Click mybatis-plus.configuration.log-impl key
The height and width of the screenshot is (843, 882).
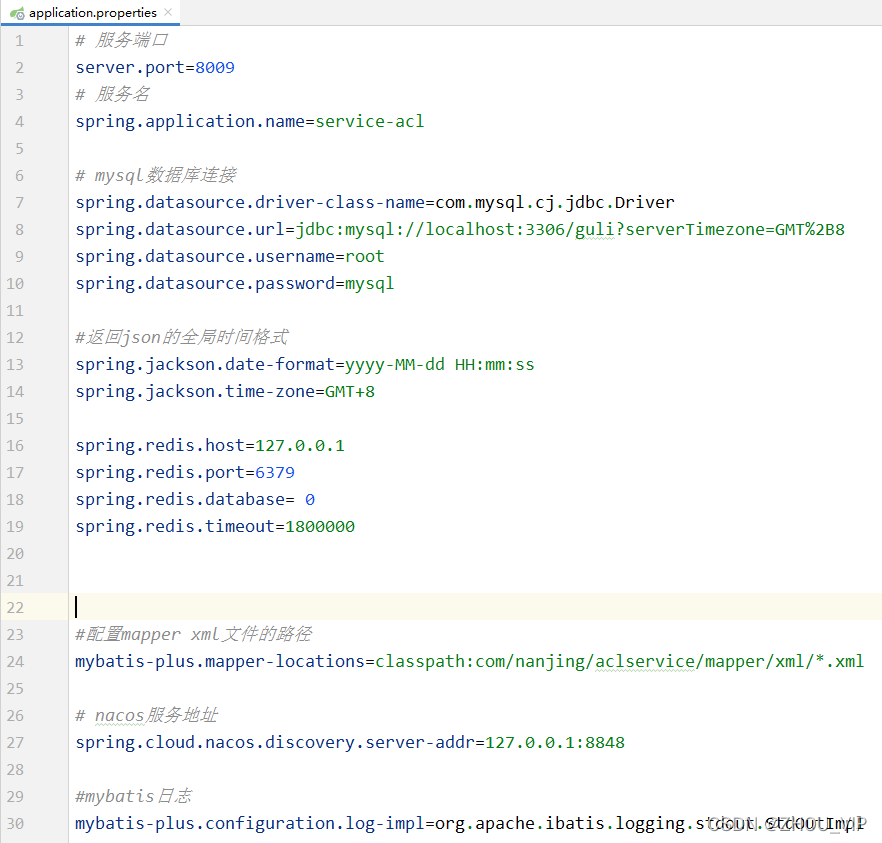[x=250, y=823]
